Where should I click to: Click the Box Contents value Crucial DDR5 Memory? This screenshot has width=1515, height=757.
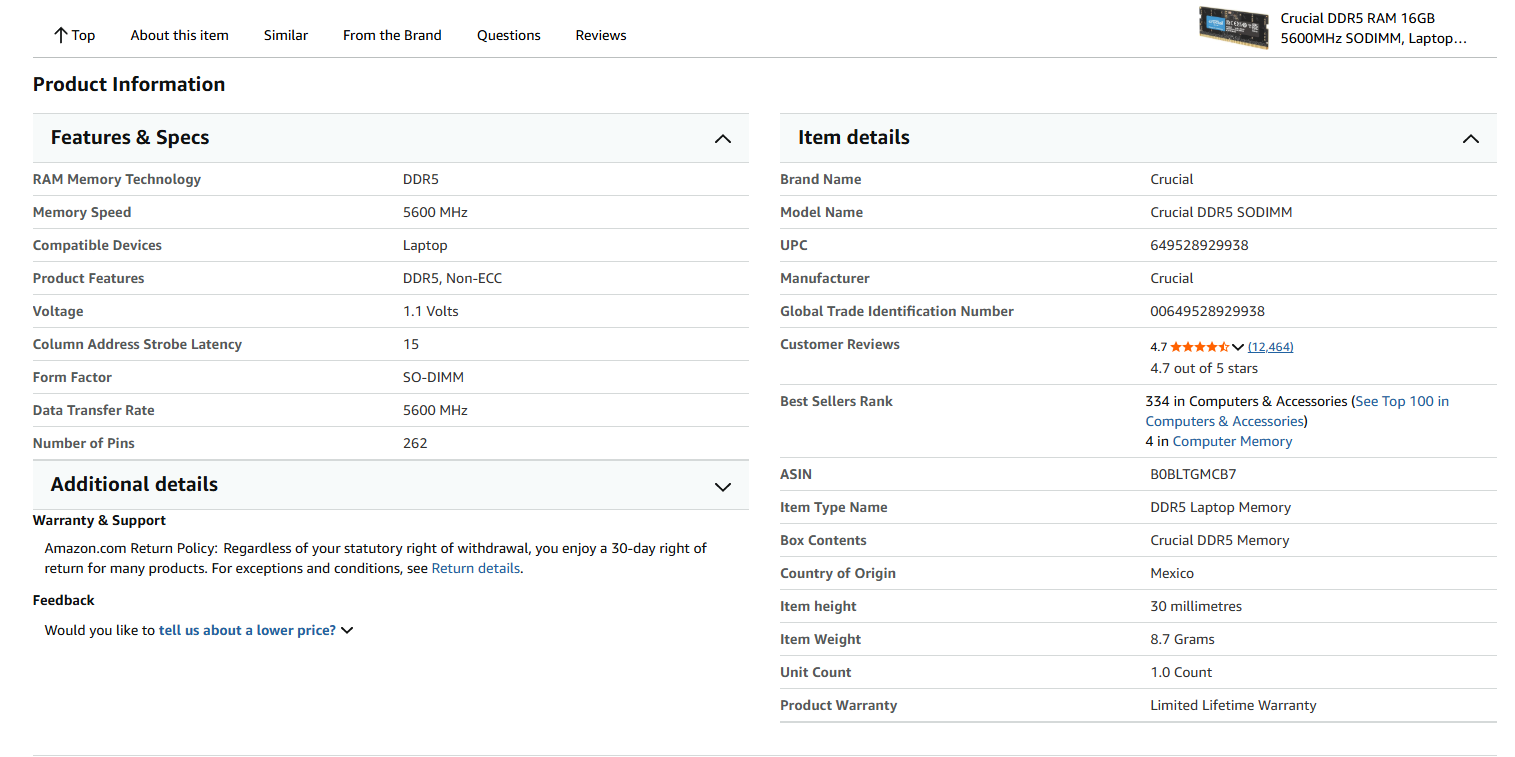tap(1220, 540)
